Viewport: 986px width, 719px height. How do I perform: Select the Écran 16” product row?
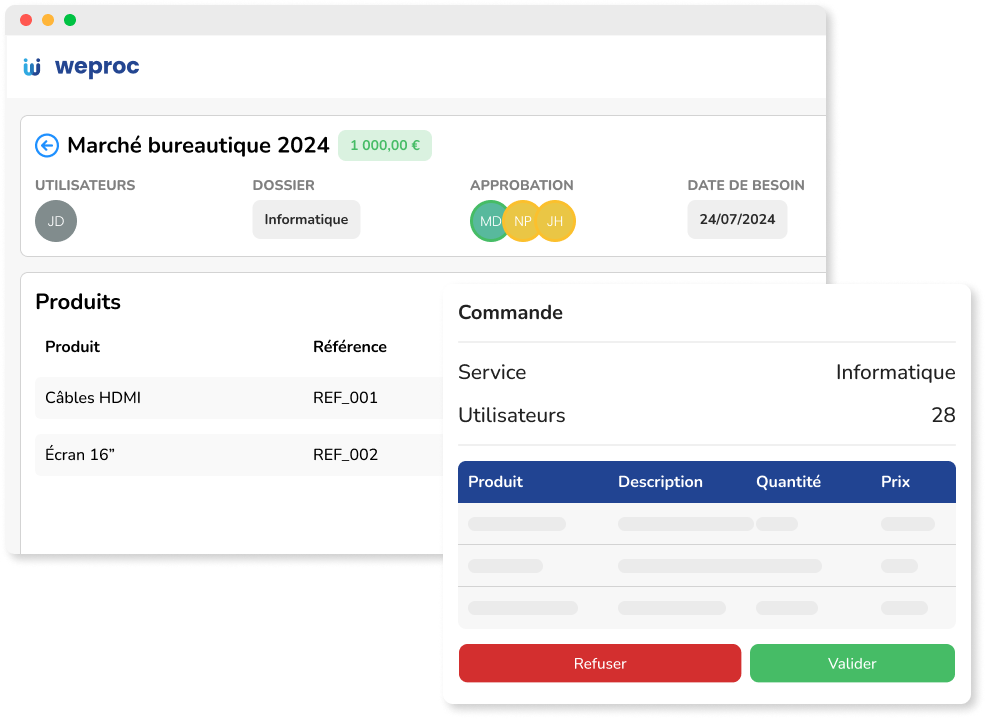pyautogui.click(x=80, y=455)
